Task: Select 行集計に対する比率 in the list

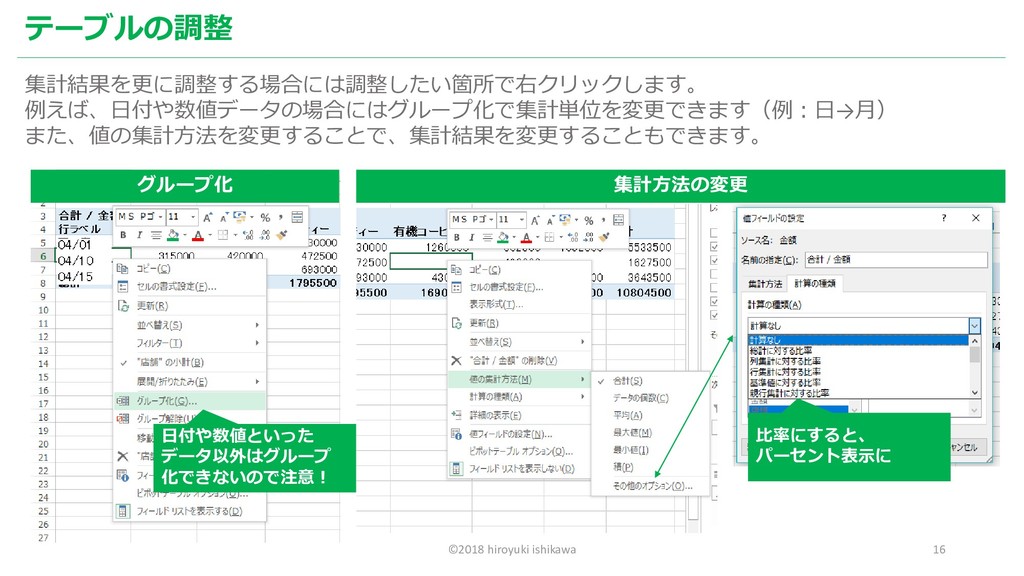Action: point(857,372)
